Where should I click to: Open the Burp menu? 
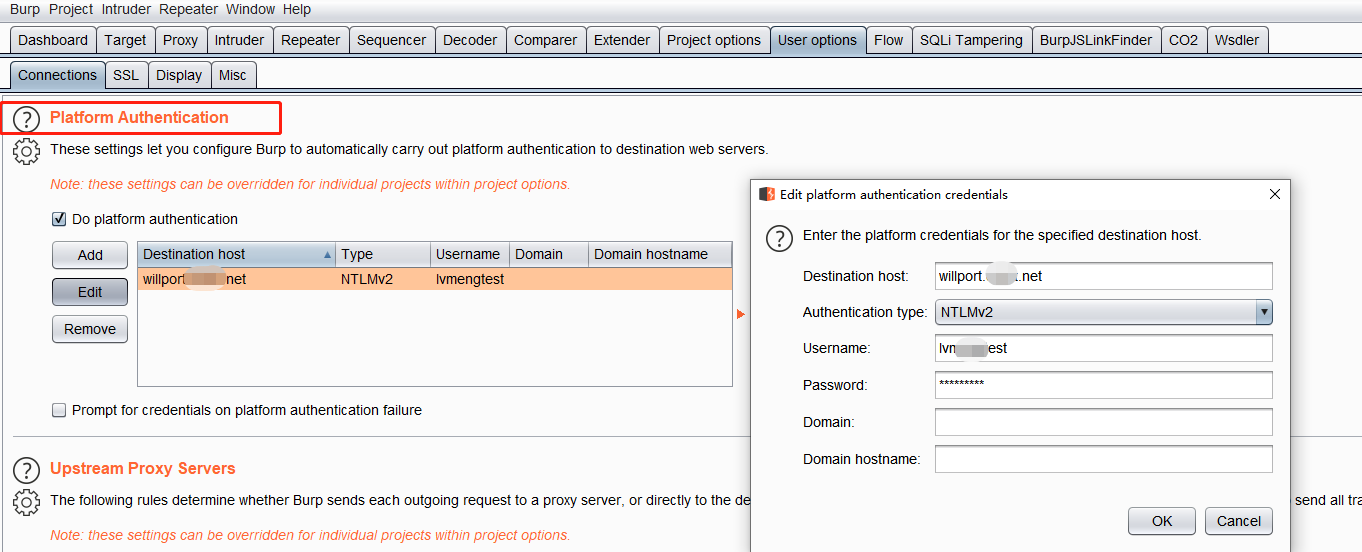[x=26, y=9]
